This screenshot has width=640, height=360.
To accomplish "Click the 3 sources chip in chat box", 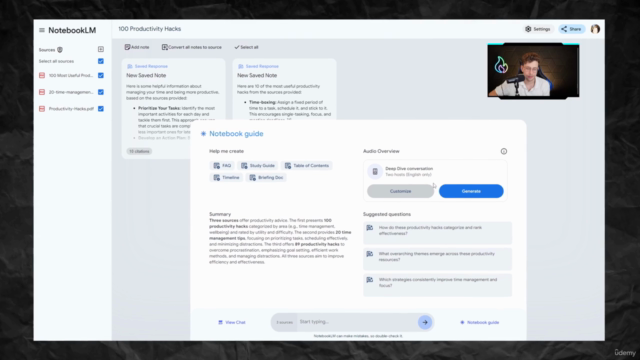I will [284, 322].
